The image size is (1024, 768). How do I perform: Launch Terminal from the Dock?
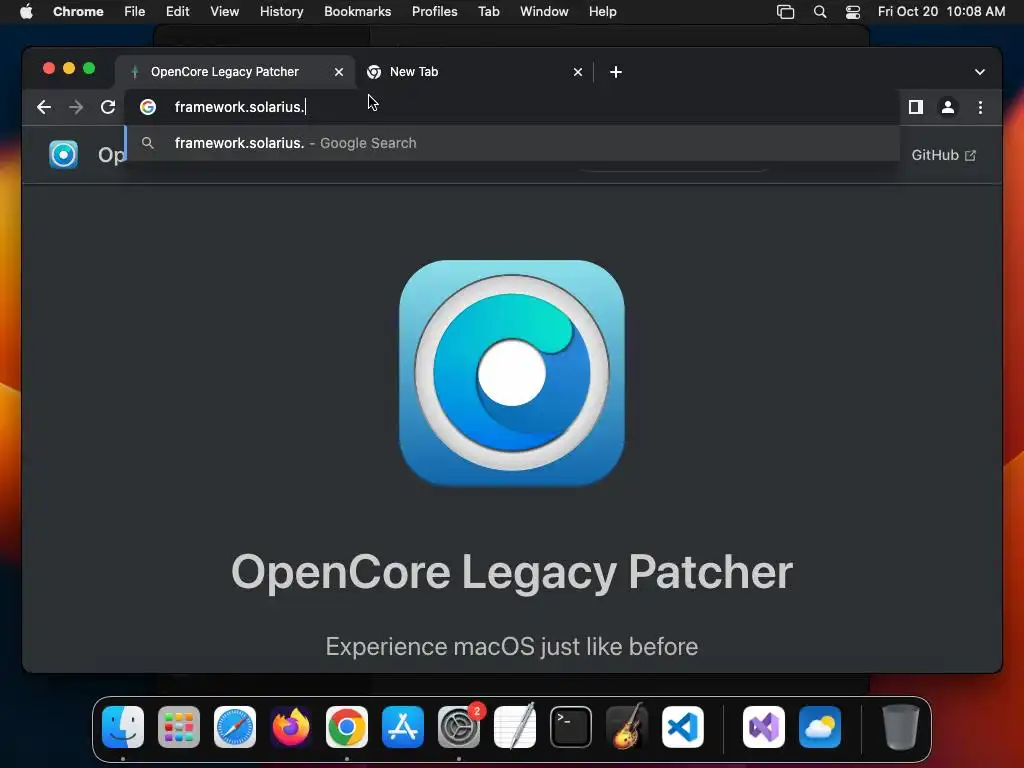571,727
